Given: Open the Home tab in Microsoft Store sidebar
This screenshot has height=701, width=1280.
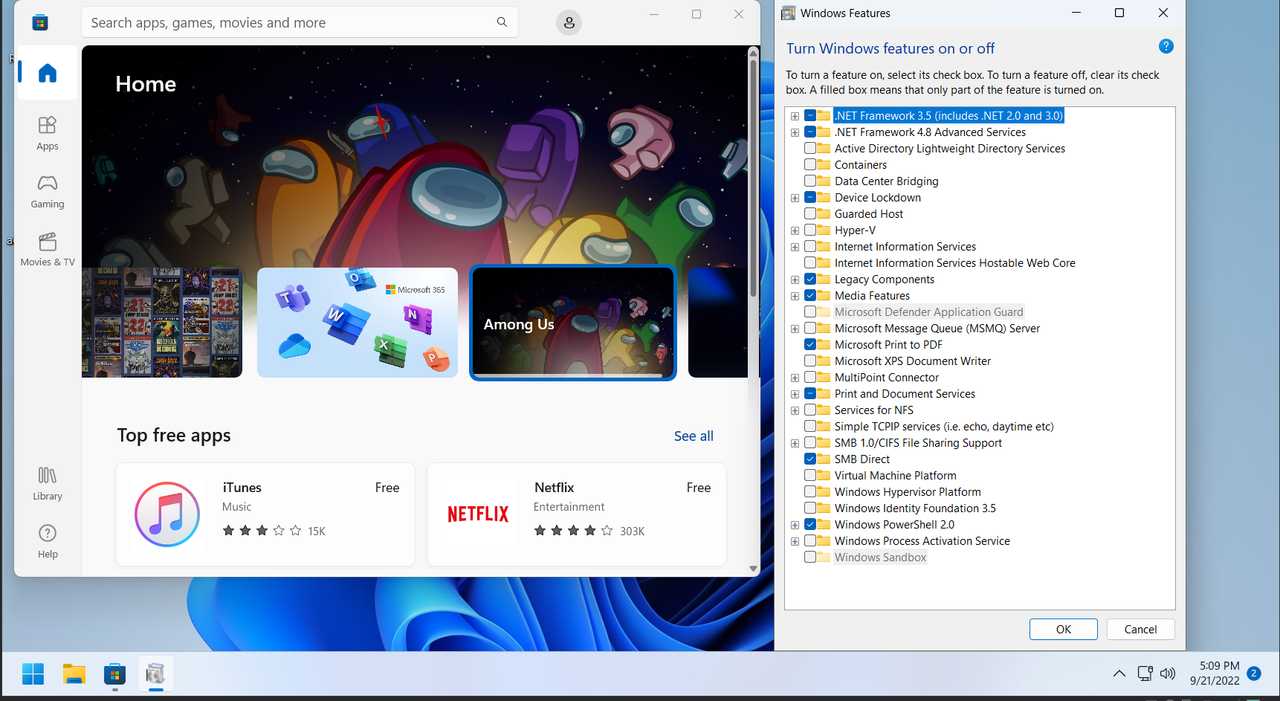Looking at the screenshot, I should click(x=47, y=73).
